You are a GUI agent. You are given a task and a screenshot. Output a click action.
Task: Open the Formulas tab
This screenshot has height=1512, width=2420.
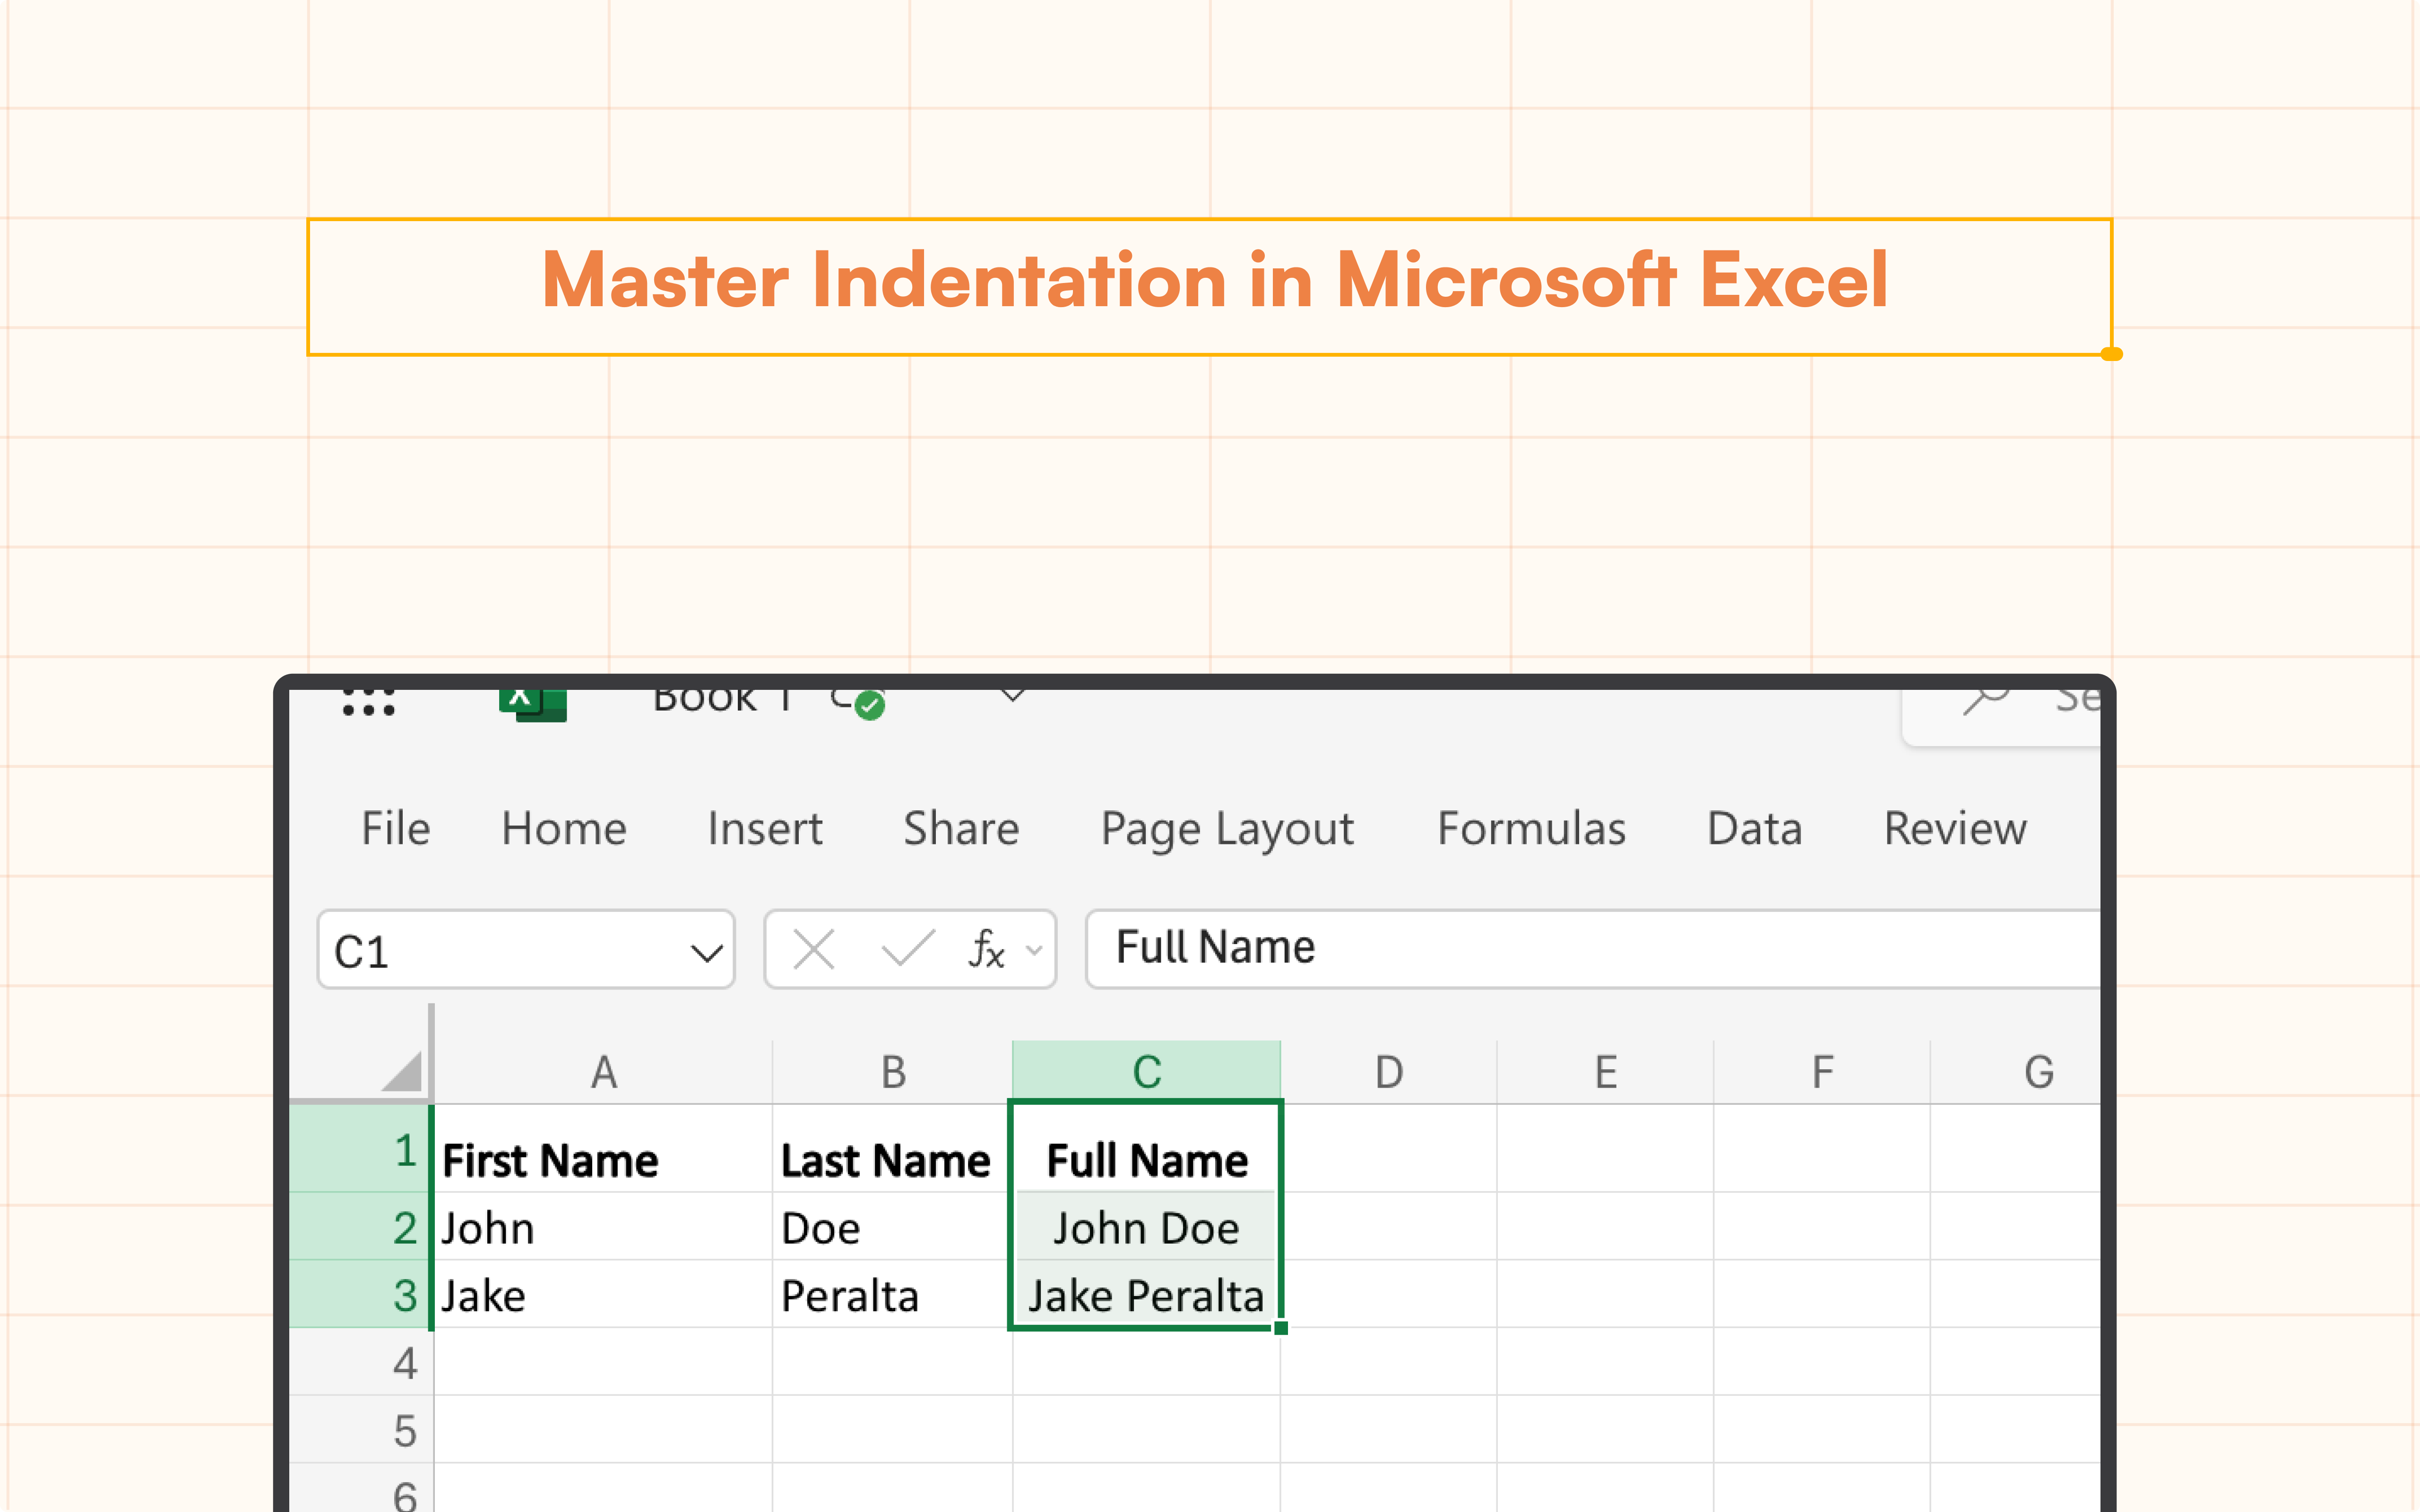[1531, 828]
